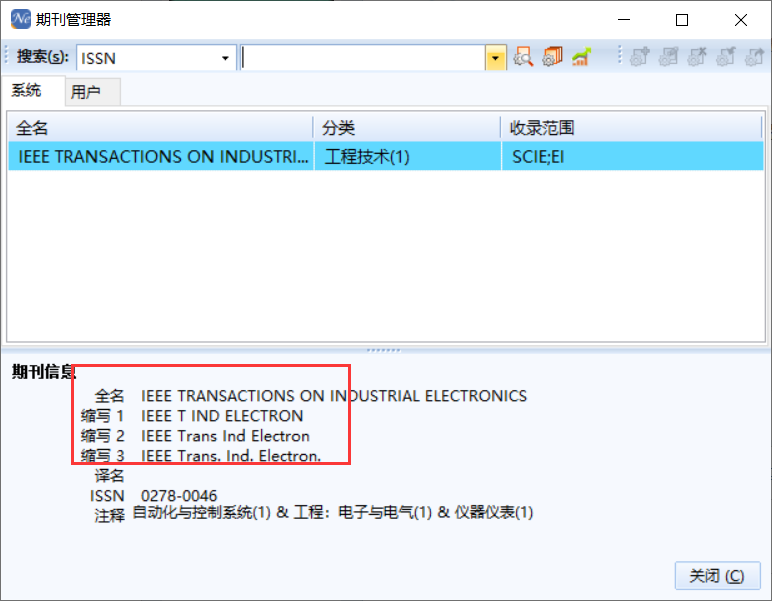Click the first greyed-out gear icon

[x=640, y=58]
